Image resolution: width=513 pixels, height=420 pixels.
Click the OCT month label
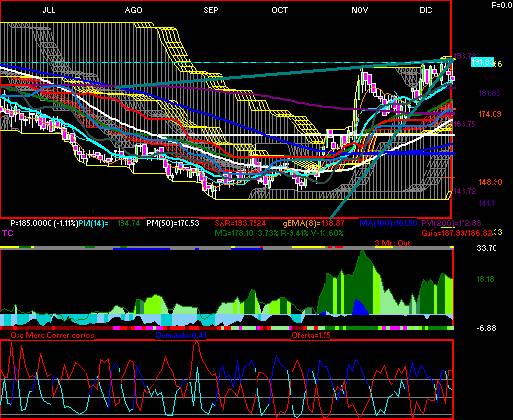tap(279, 10)
